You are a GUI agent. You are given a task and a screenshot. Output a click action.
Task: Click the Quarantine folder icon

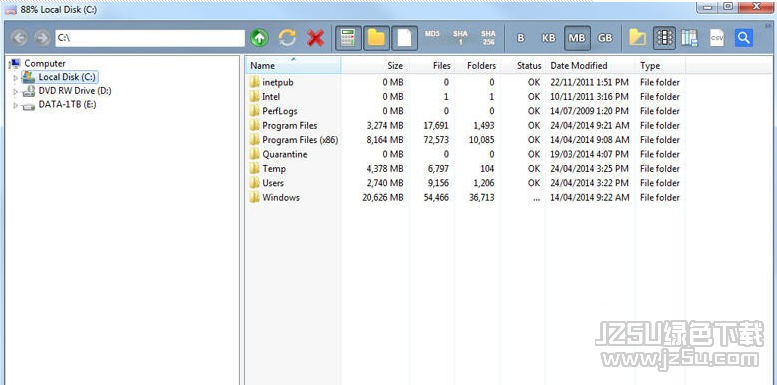254,154
